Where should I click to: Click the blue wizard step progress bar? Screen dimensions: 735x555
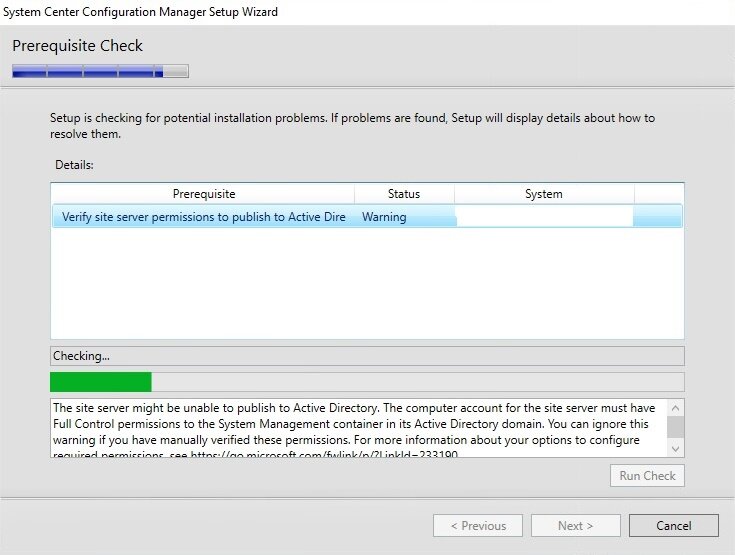pos(100,71)
